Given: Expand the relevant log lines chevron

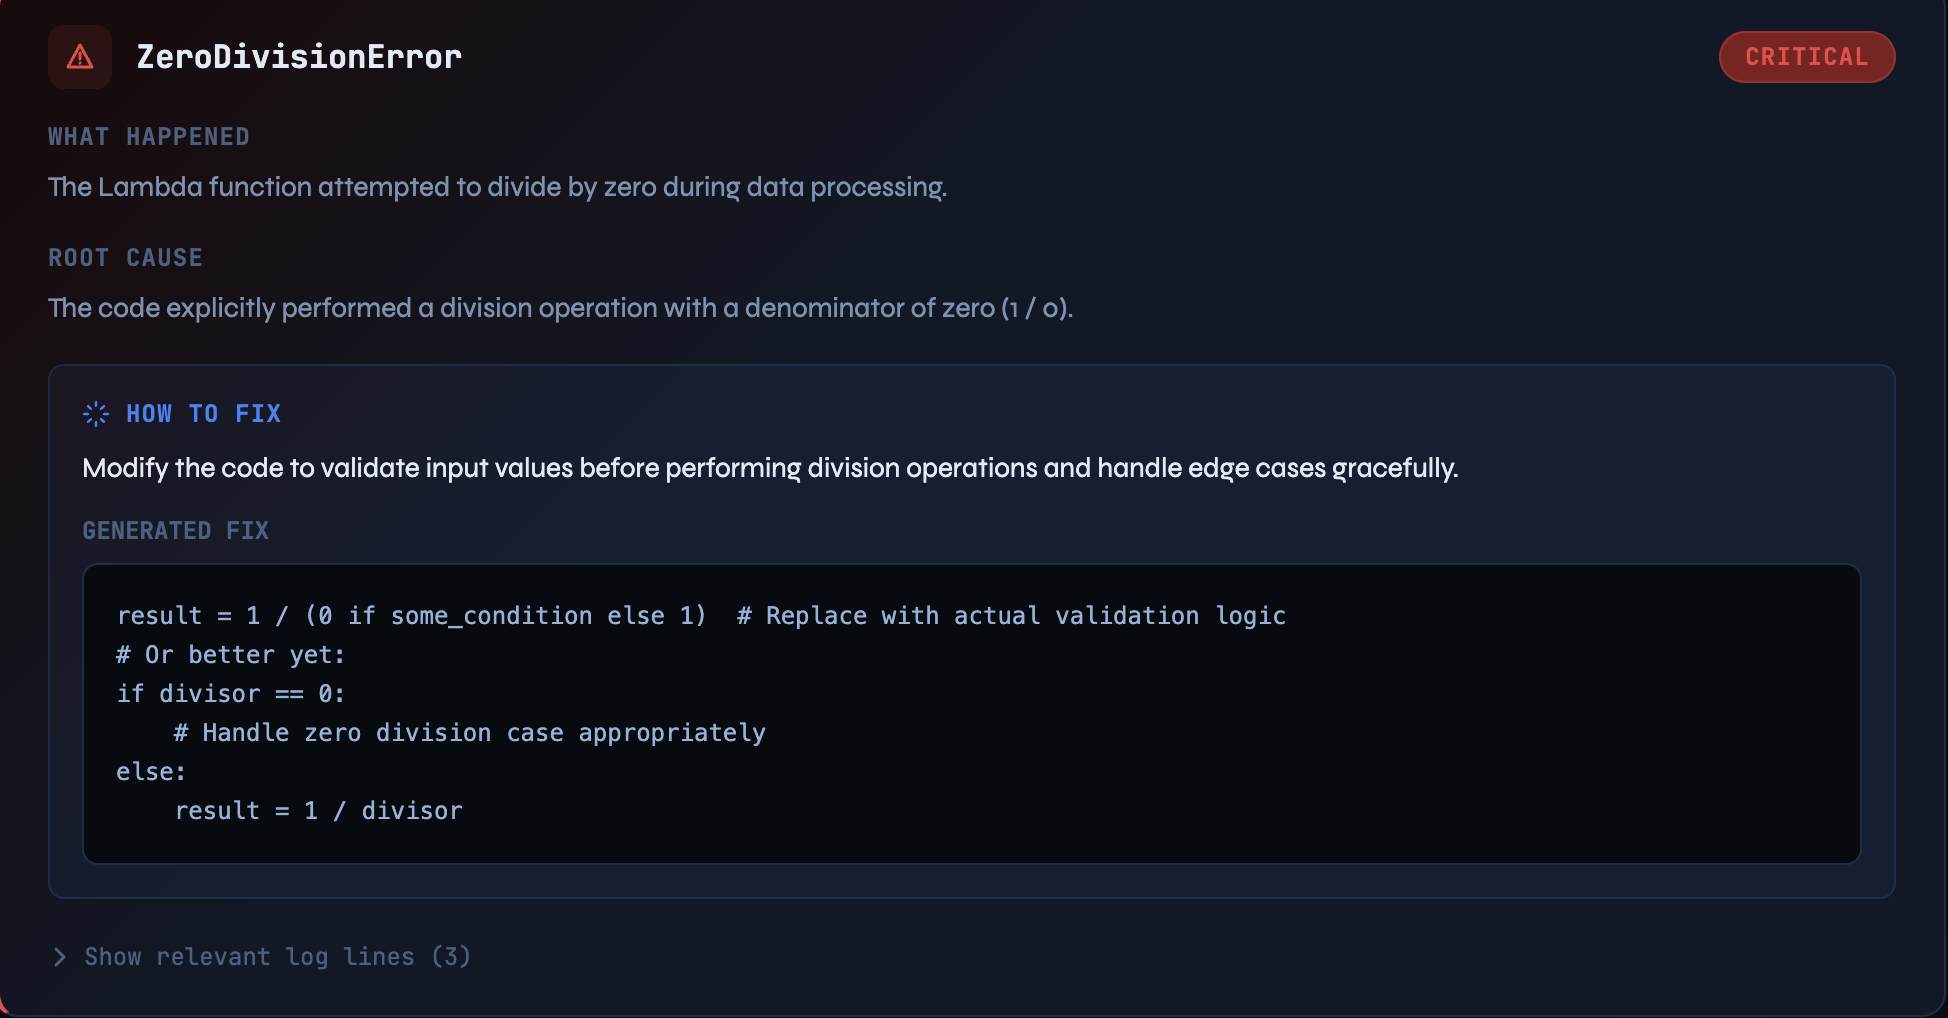Looking at the screenshot, I should click(59, 957).
